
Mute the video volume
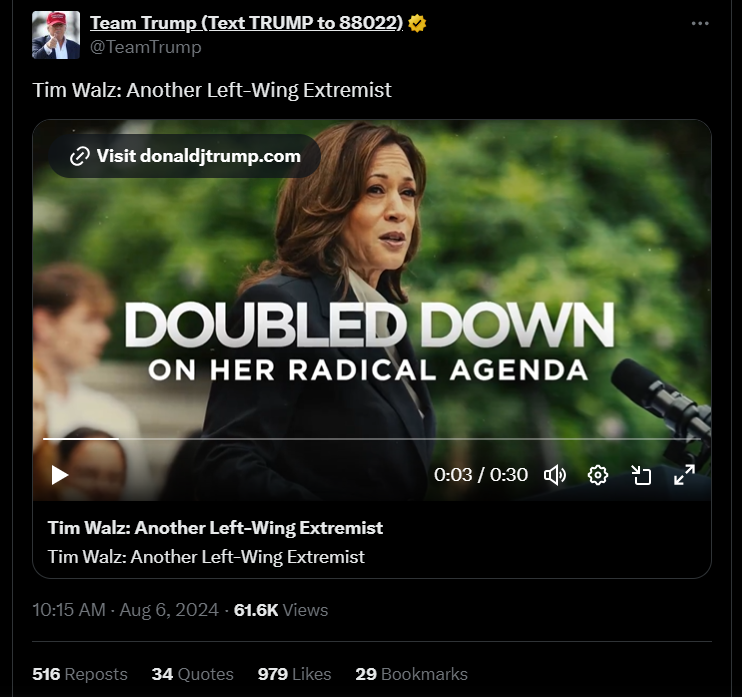click(x=555, y=475)
